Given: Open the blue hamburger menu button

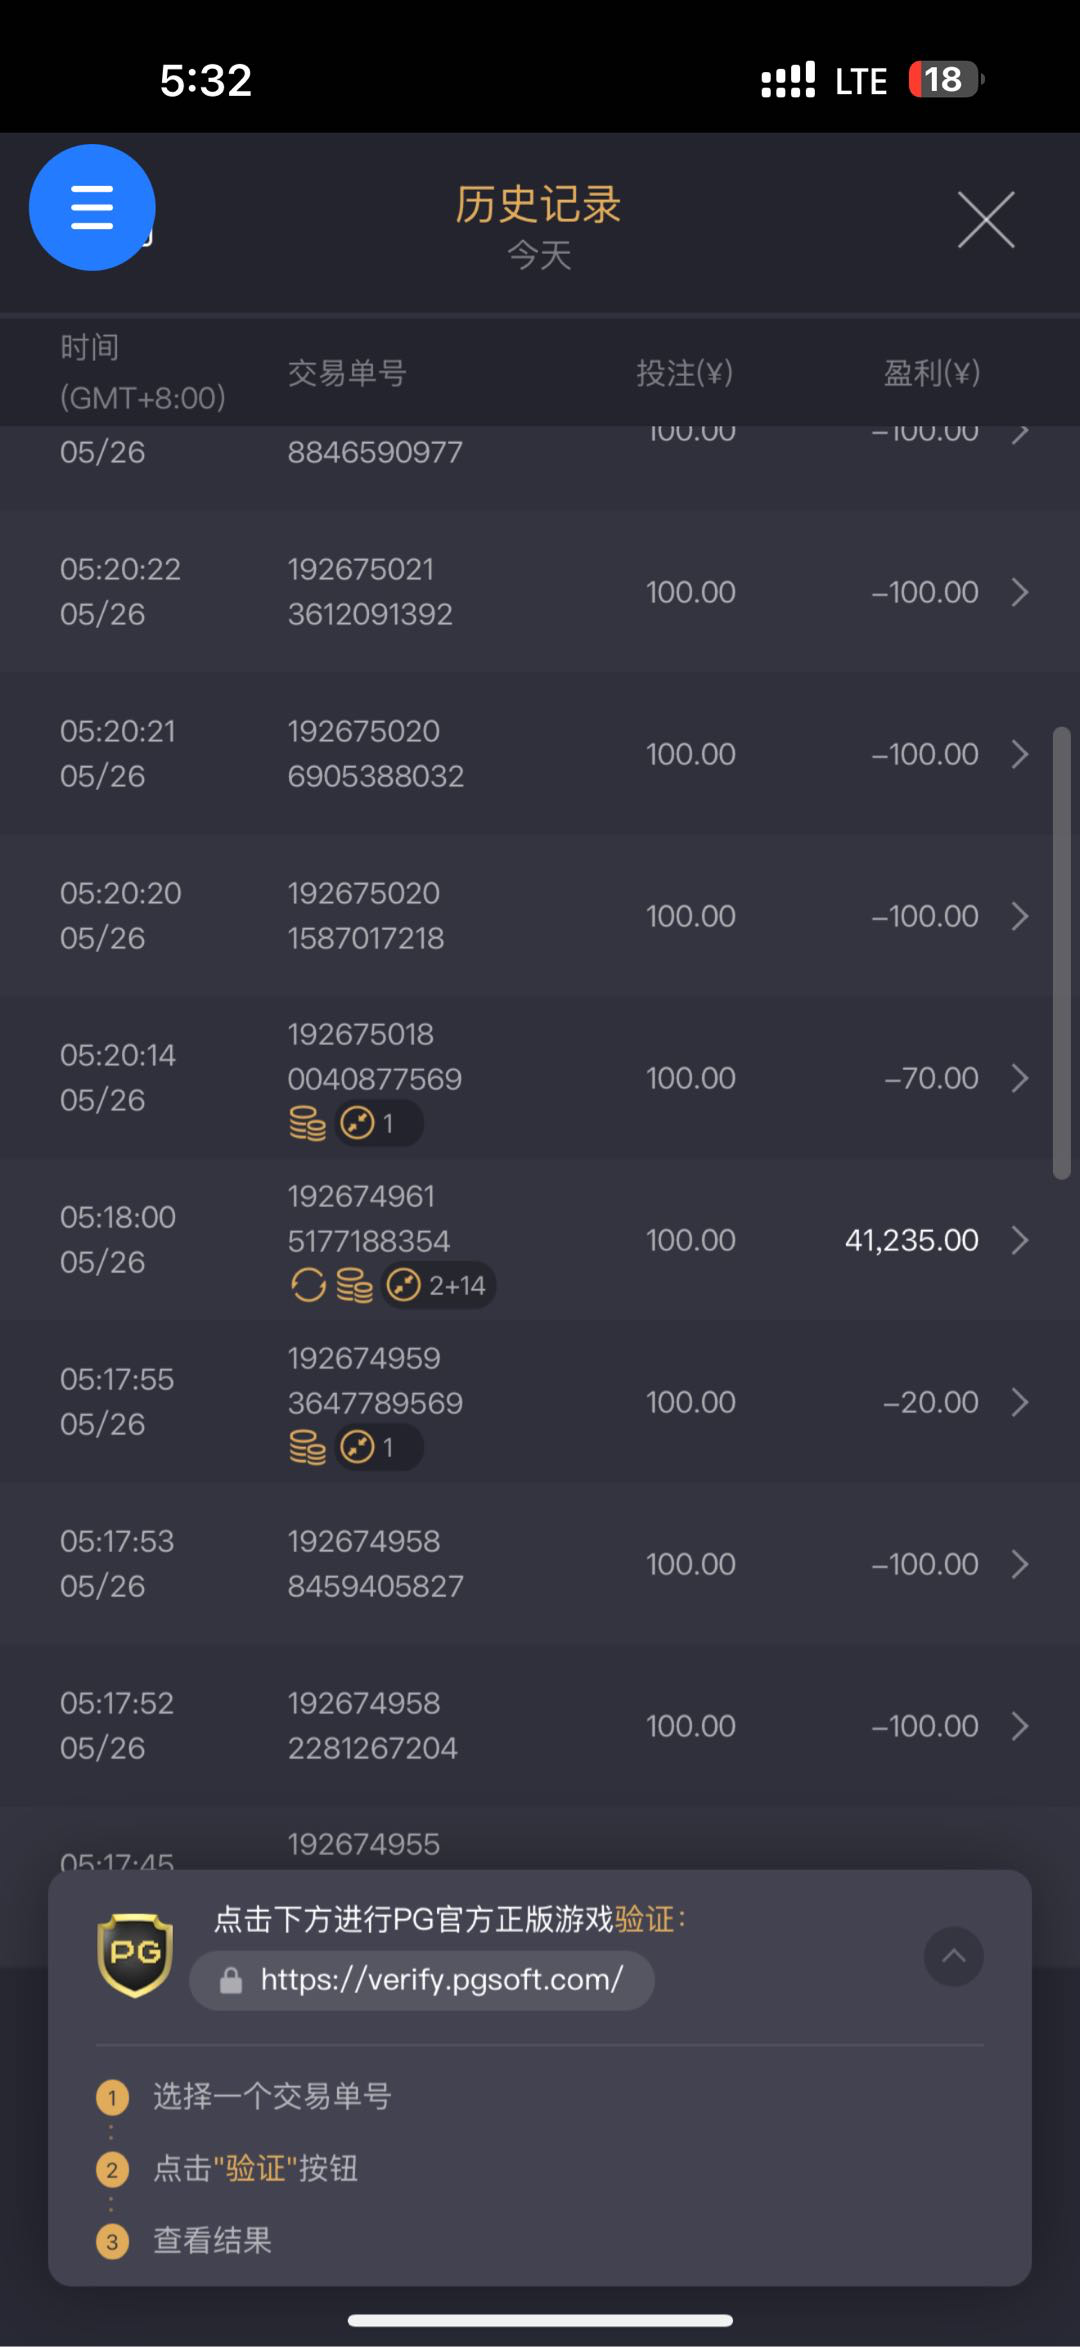Looking at the screenshot, I should coord(92,207).
